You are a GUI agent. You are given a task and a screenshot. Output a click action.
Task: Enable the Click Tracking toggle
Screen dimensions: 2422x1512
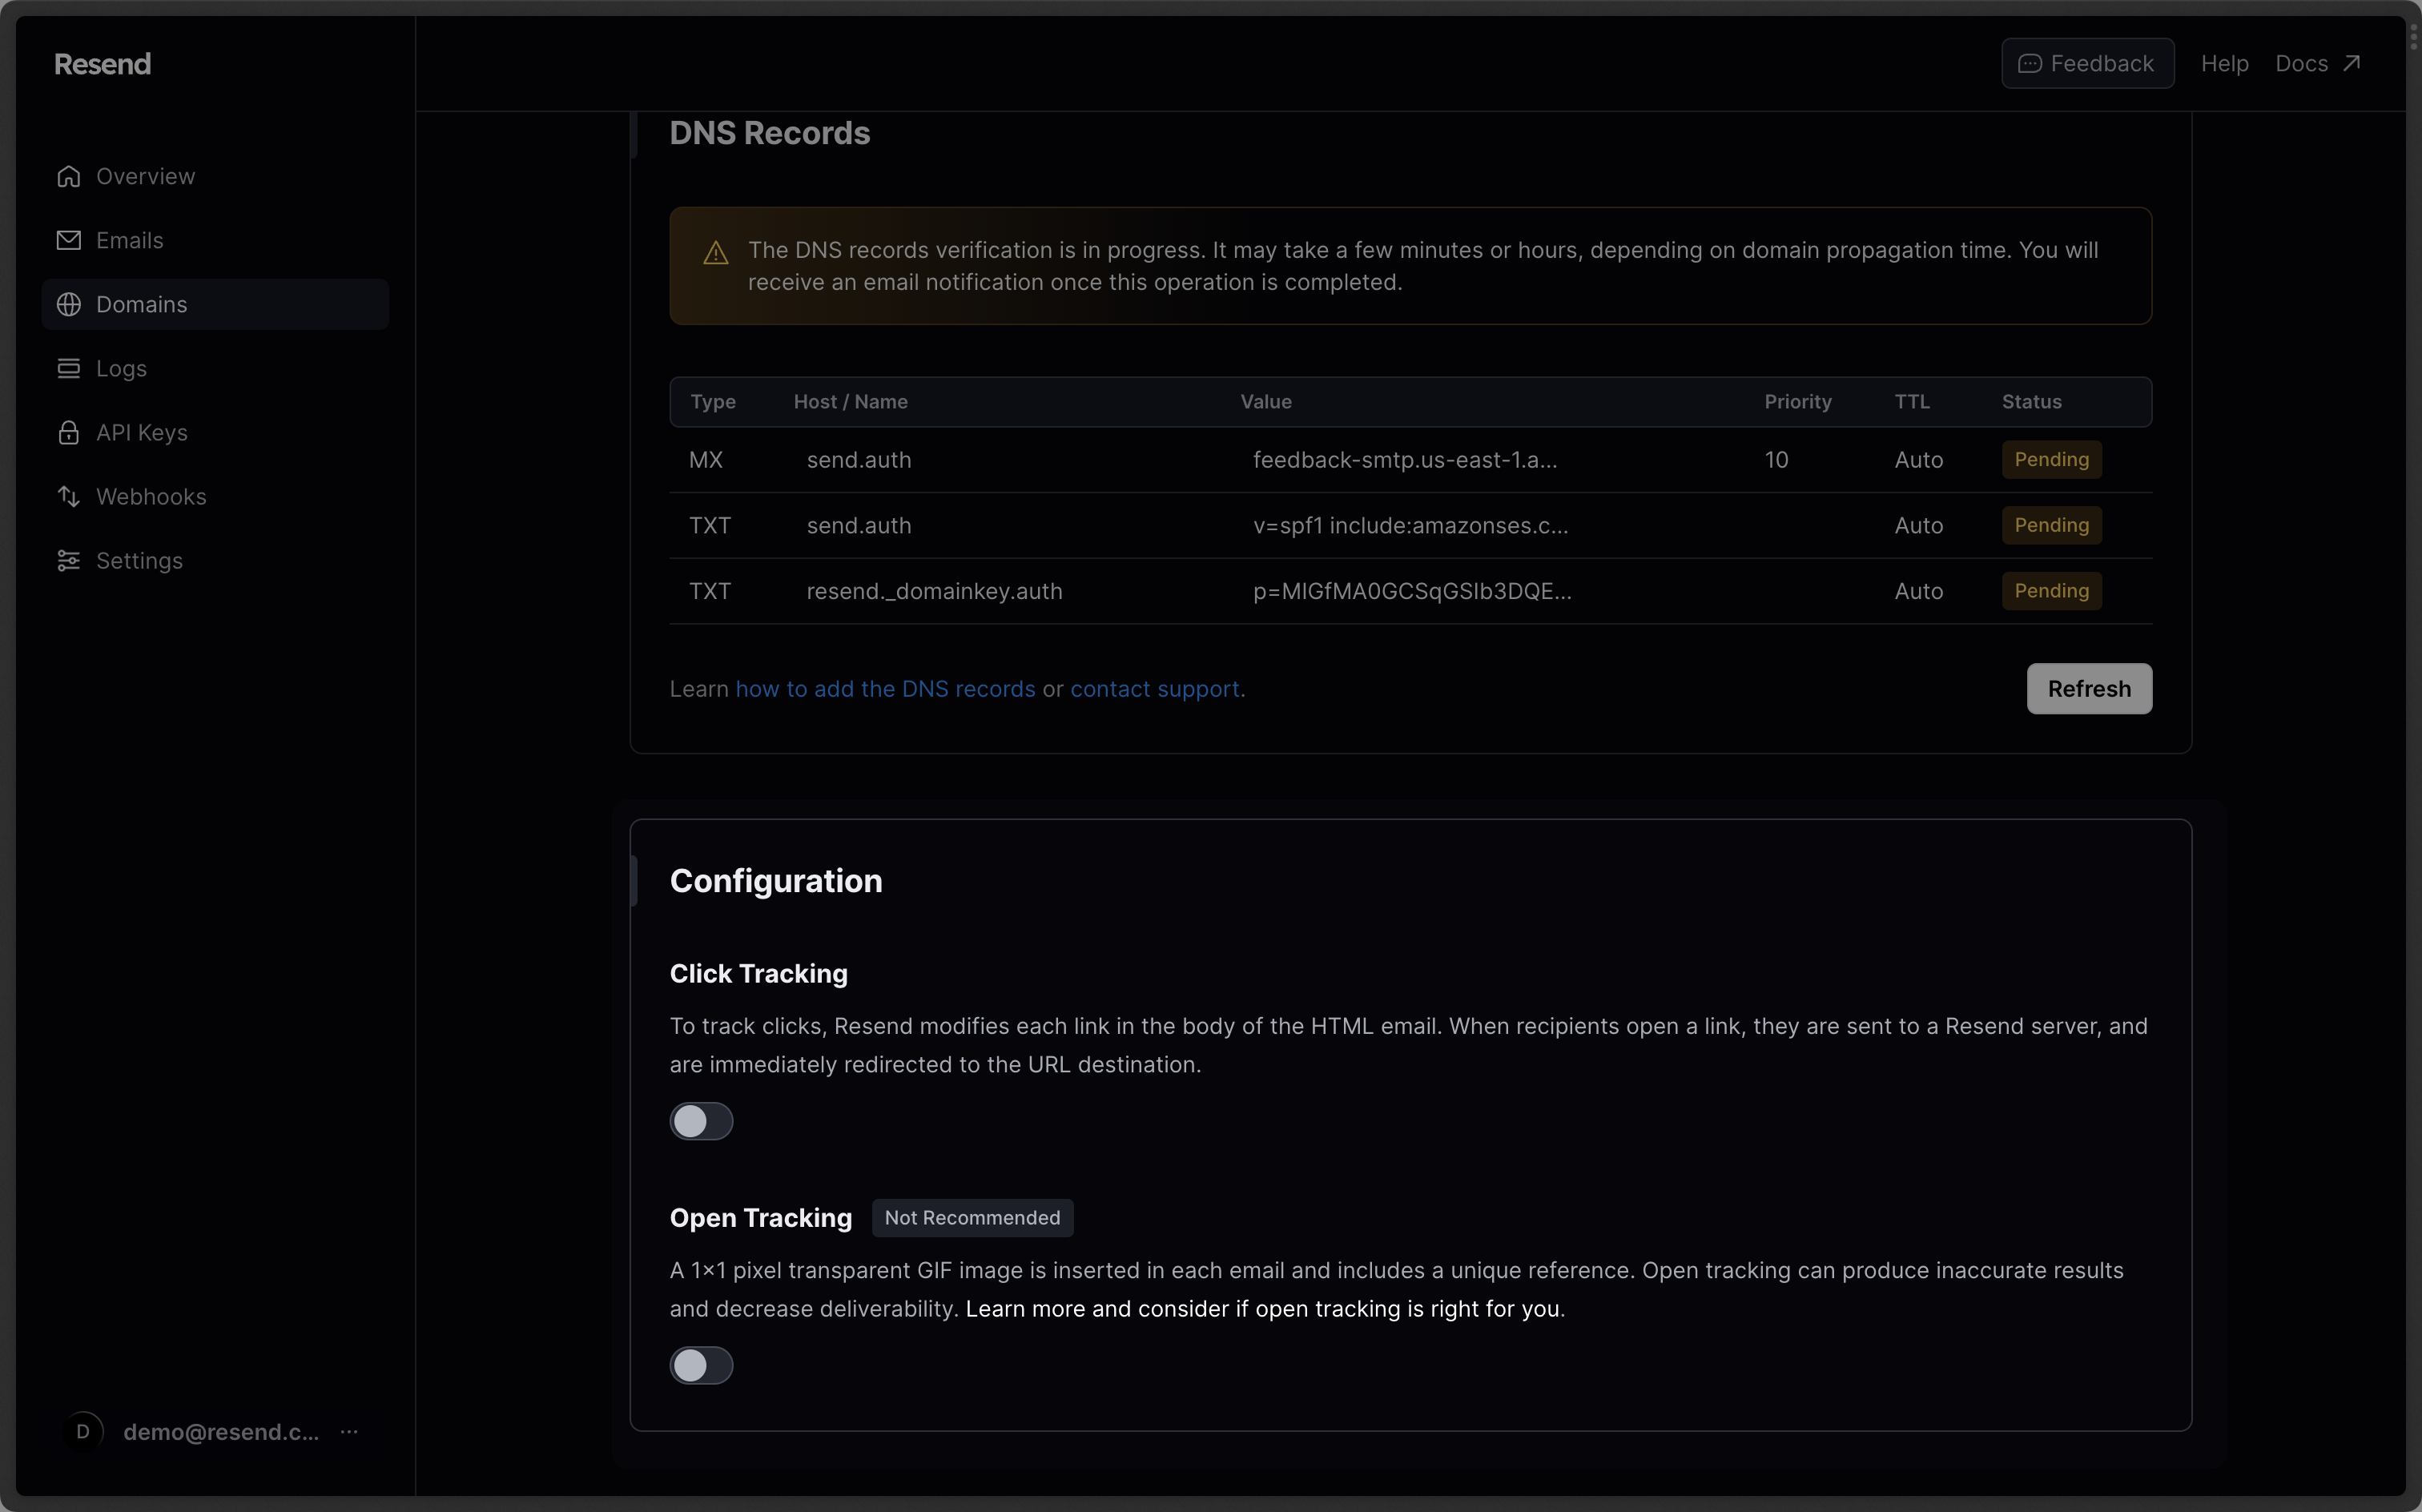701,1121
